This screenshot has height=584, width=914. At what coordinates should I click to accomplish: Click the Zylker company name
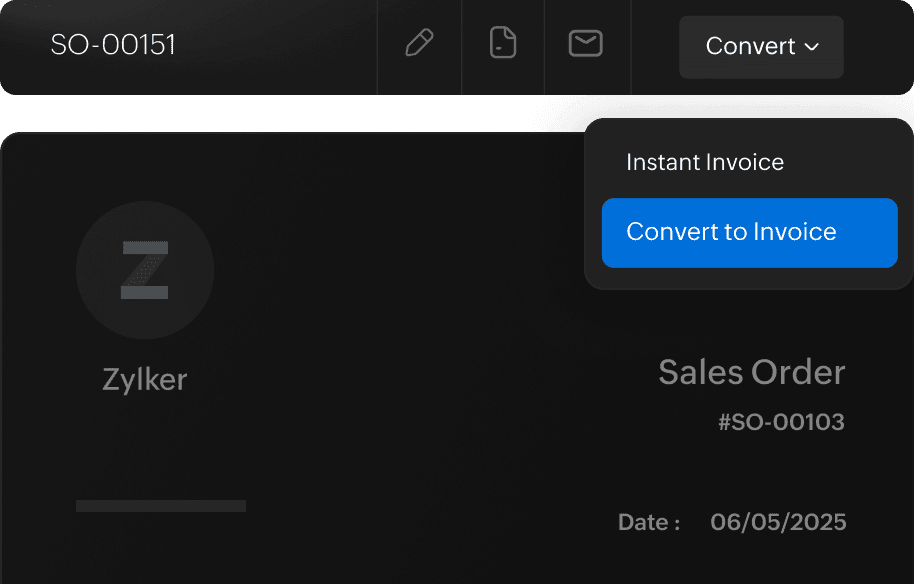pyautogui.click(x=145, y=380)
